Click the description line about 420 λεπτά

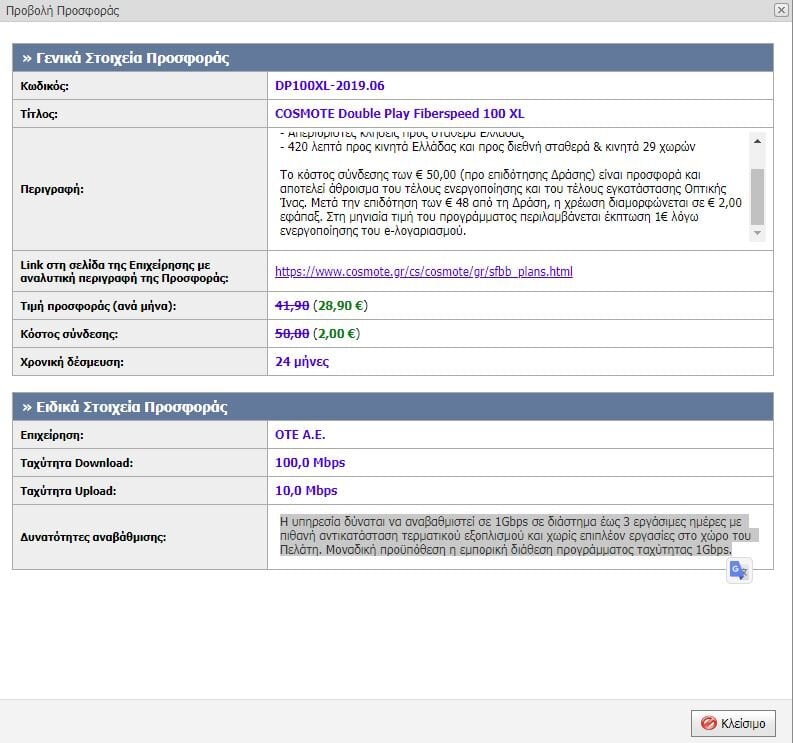[x=488, y=147]
